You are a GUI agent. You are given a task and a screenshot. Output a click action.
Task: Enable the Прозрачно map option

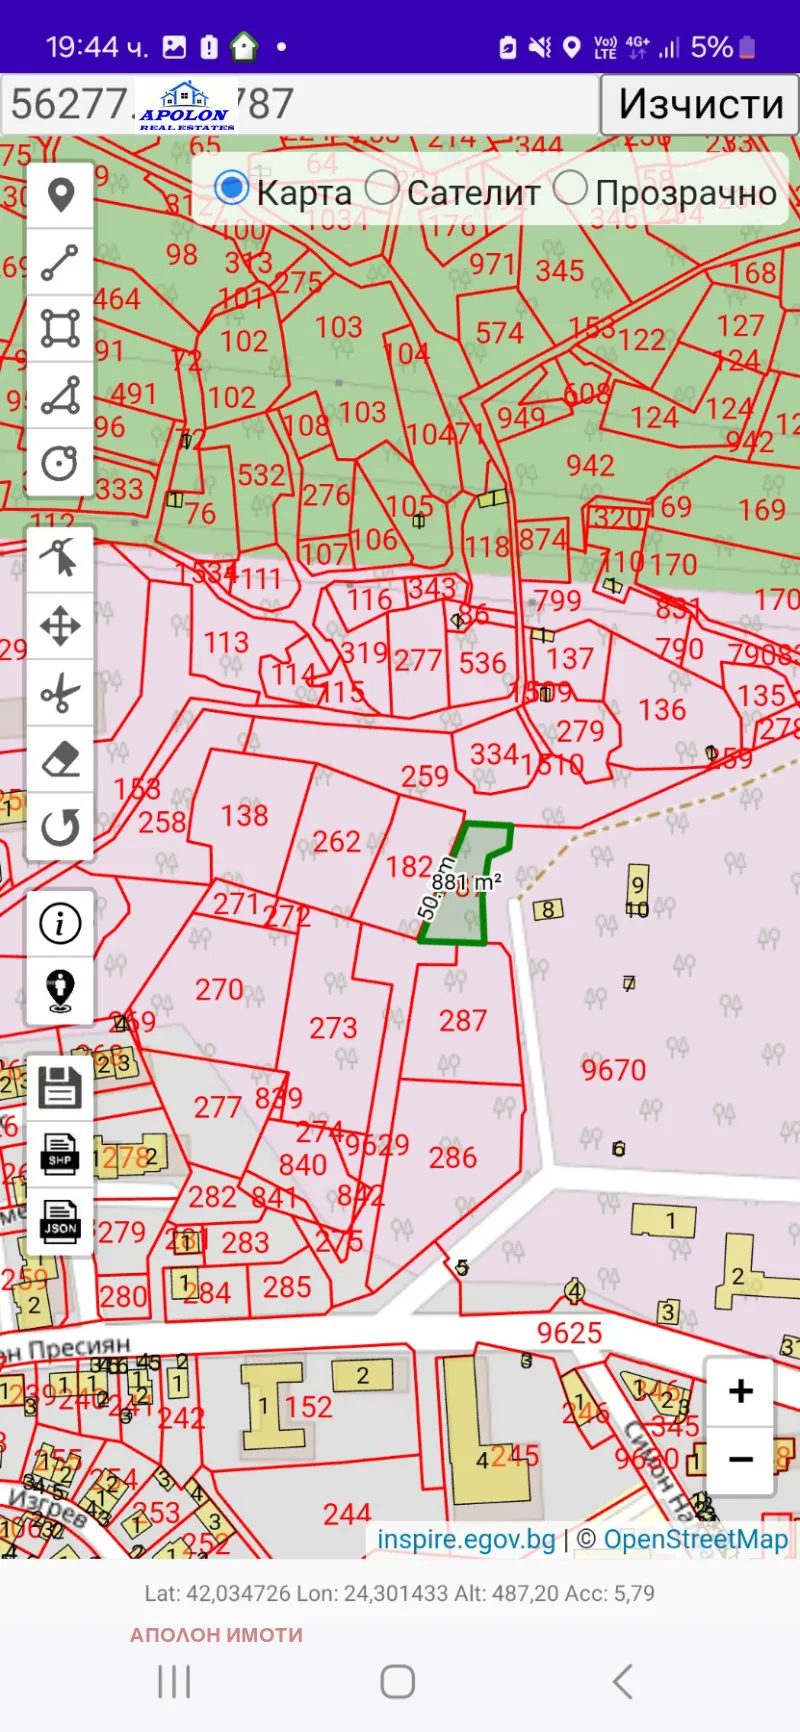point(570,188)
